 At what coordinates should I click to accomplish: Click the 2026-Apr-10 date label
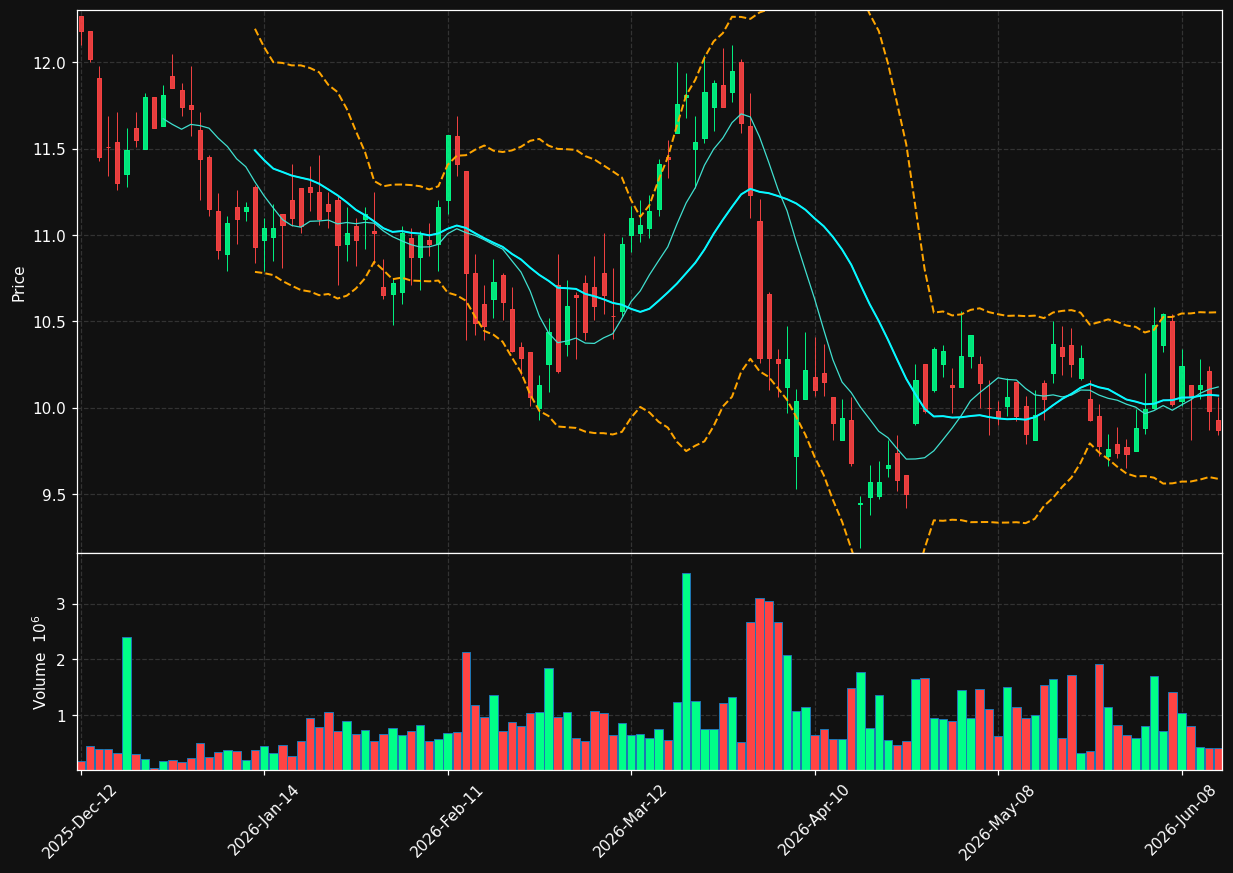(814, 821)
